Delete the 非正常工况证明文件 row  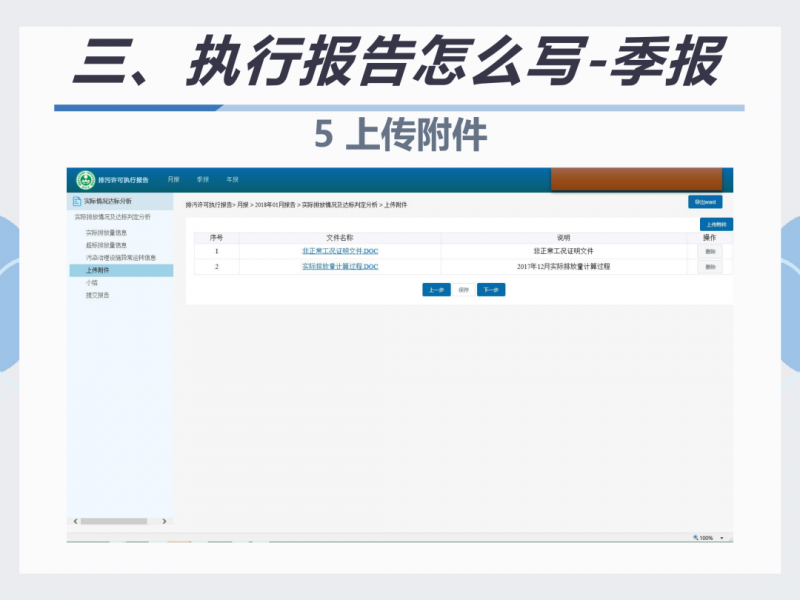tap(710, 252)
